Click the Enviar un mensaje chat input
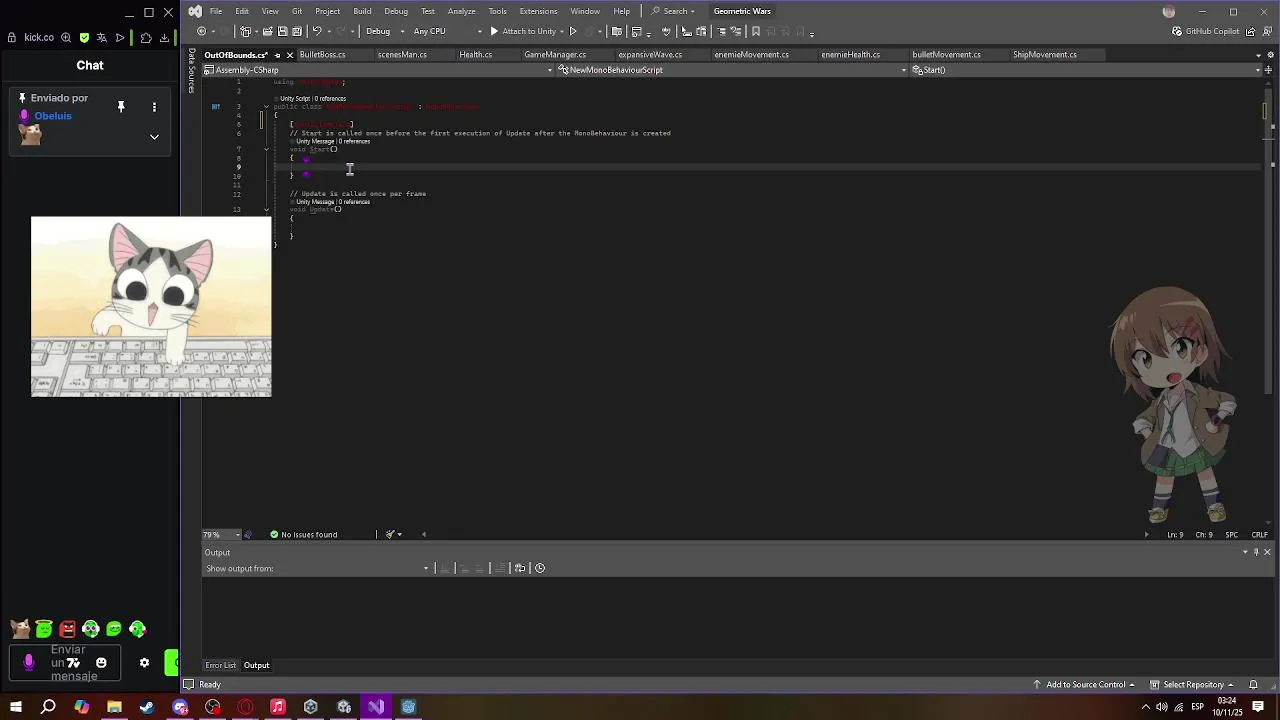Image resolution: width=1280 pixels, height=720 pixels. tap(65, 662)
